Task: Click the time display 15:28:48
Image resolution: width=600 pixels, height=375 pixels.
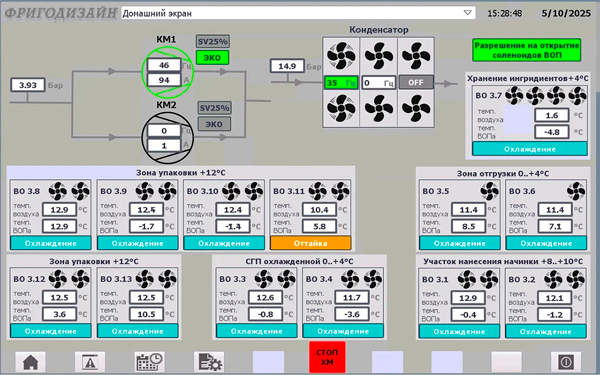Action: coord(504,13)
